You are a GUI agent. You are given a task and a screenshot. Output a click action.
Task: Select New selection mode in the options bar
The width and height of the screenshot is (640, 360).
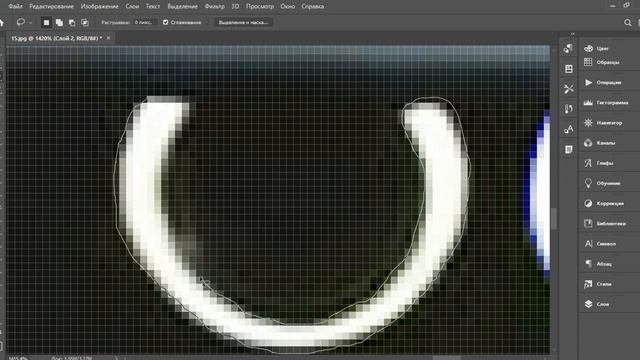point(46,22)
